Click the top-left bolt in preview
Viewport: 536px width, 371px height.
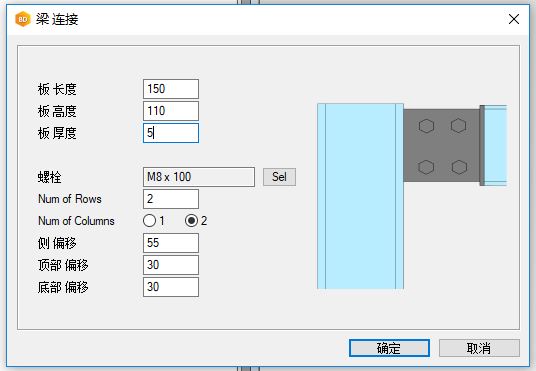[426, 126]
